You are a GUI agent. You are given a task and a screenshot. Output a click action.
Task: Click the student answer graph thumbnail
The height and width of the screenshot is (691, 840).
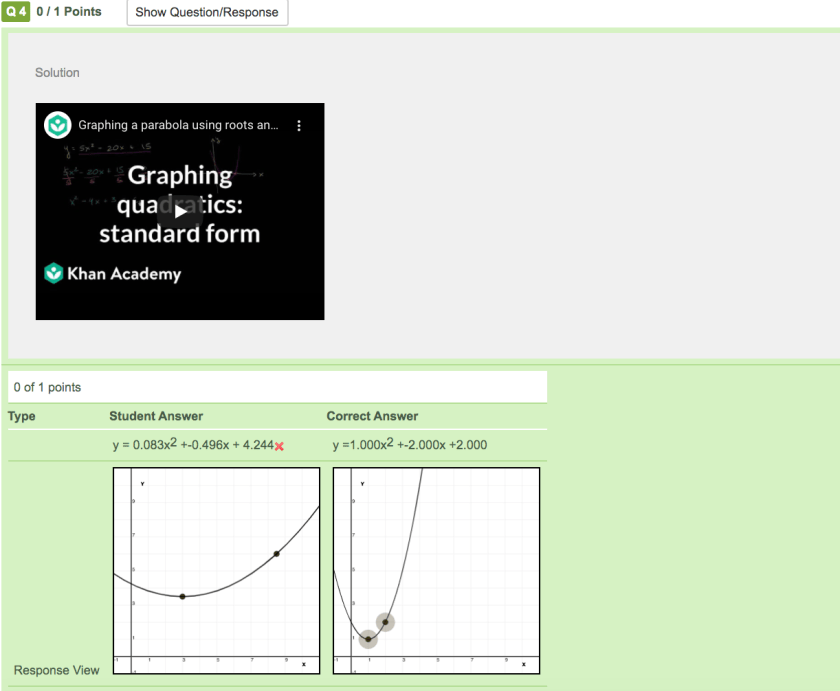(216, 570)
